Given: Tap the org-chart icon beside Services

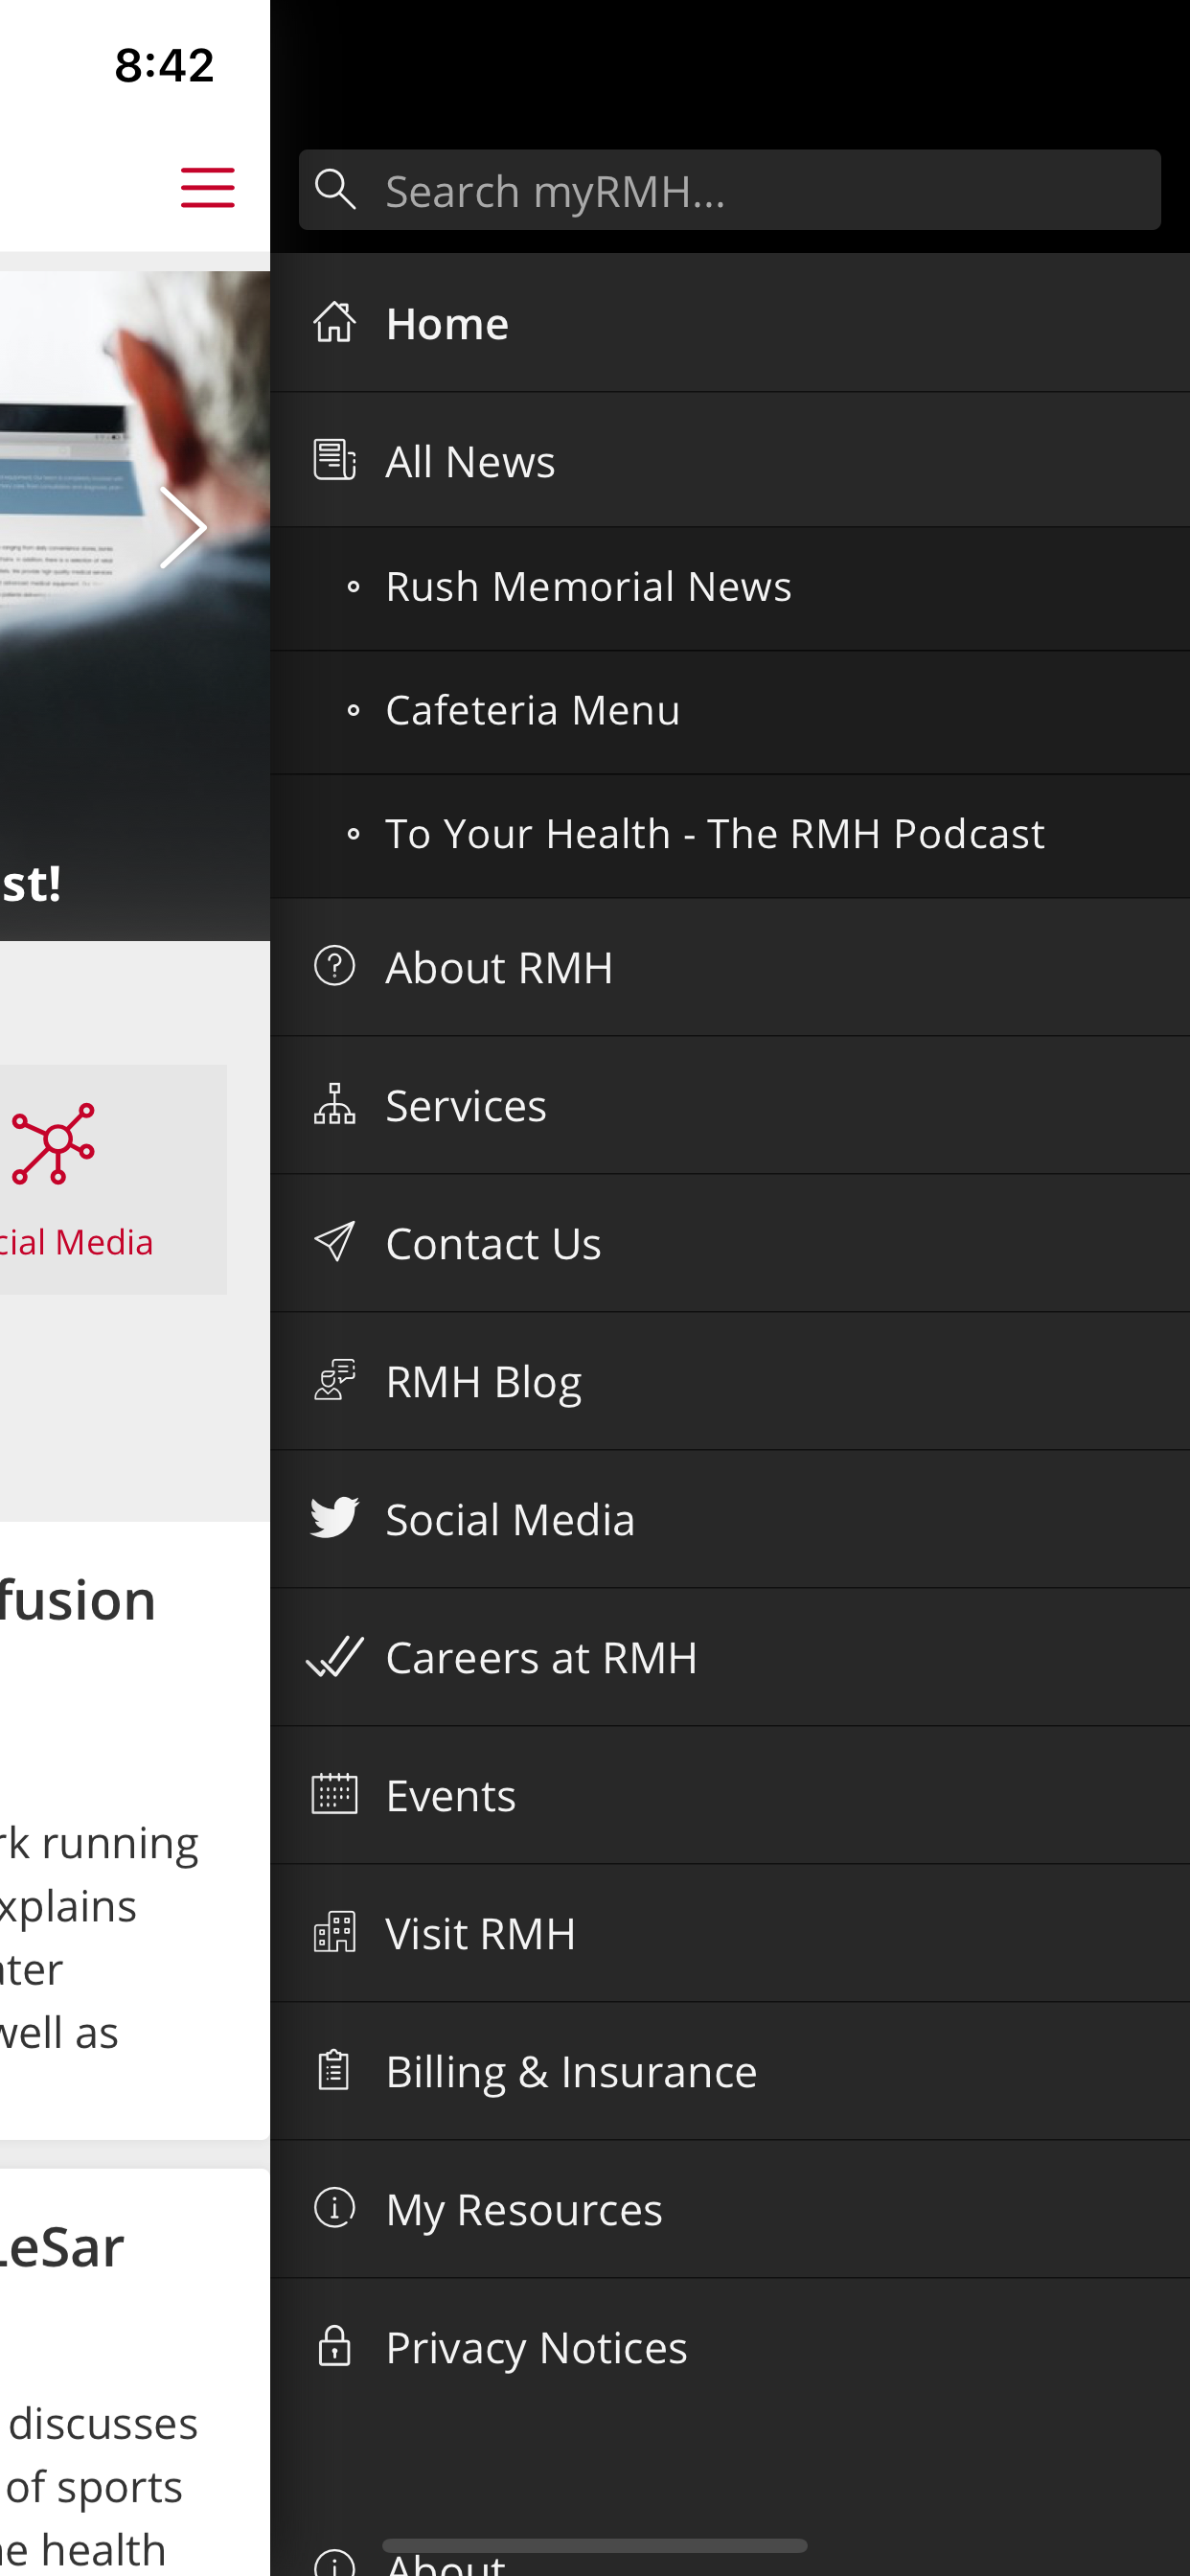Looking at the screenshot, I should click(334, 1104).
